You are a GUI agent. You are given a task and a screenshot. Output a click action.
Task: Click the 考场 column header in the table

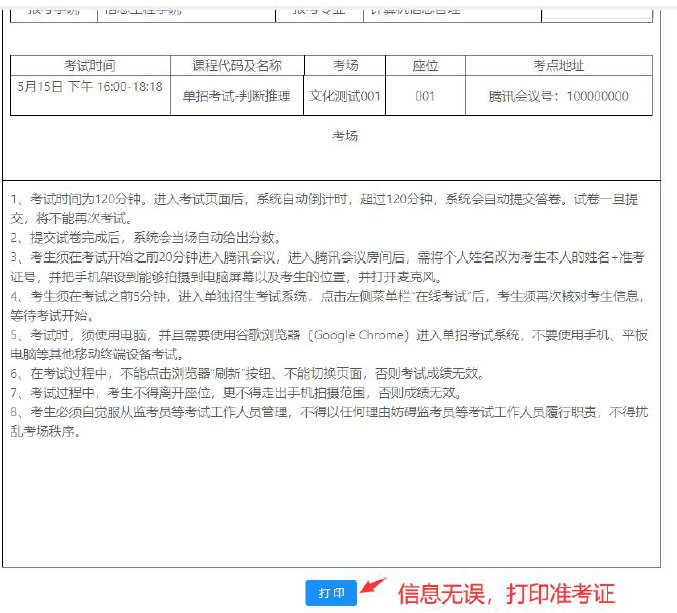(345, 66)
